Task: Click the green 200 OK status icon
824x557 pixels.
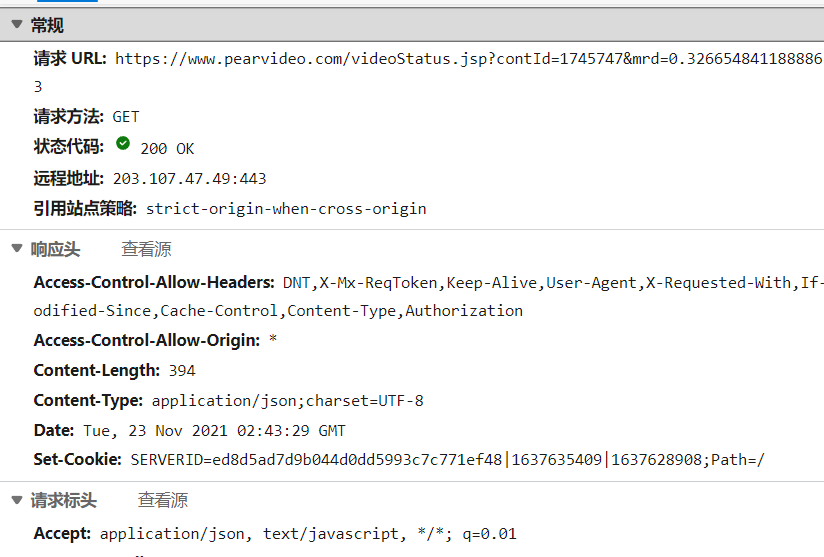Action: 123,143
